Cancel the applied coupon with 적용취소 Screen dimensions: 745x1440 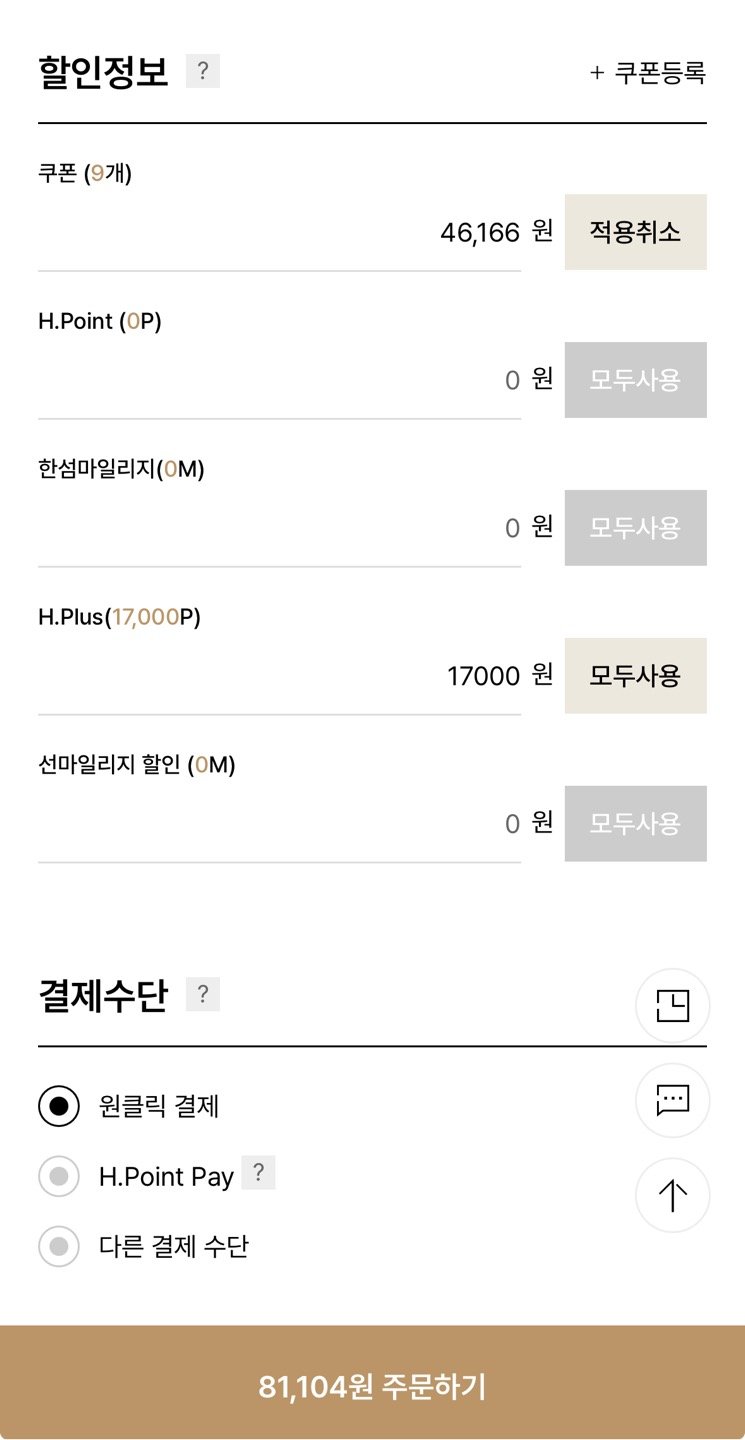click(635, 233)
